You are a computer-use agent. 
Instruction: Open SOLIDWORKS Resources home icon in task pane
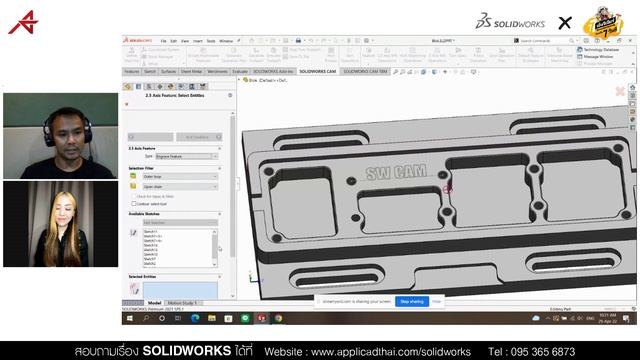(x=632, y=87)
